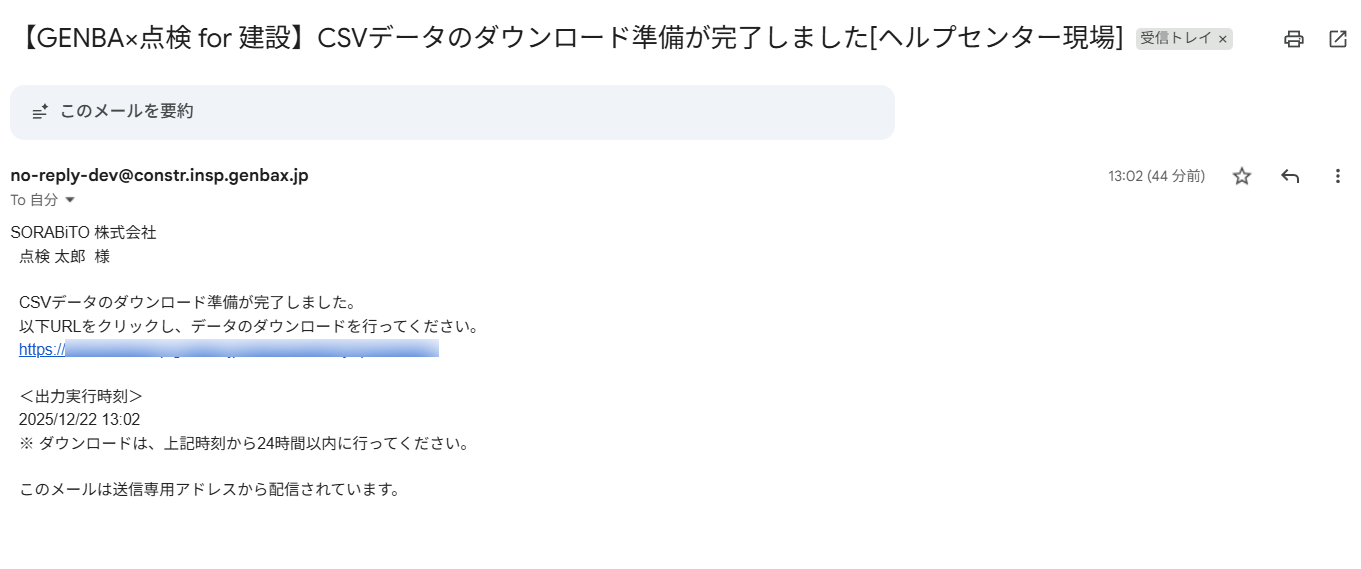Click the SORABiTO 株式会社 line
1361x569 pixels.
tap(83, 233)
